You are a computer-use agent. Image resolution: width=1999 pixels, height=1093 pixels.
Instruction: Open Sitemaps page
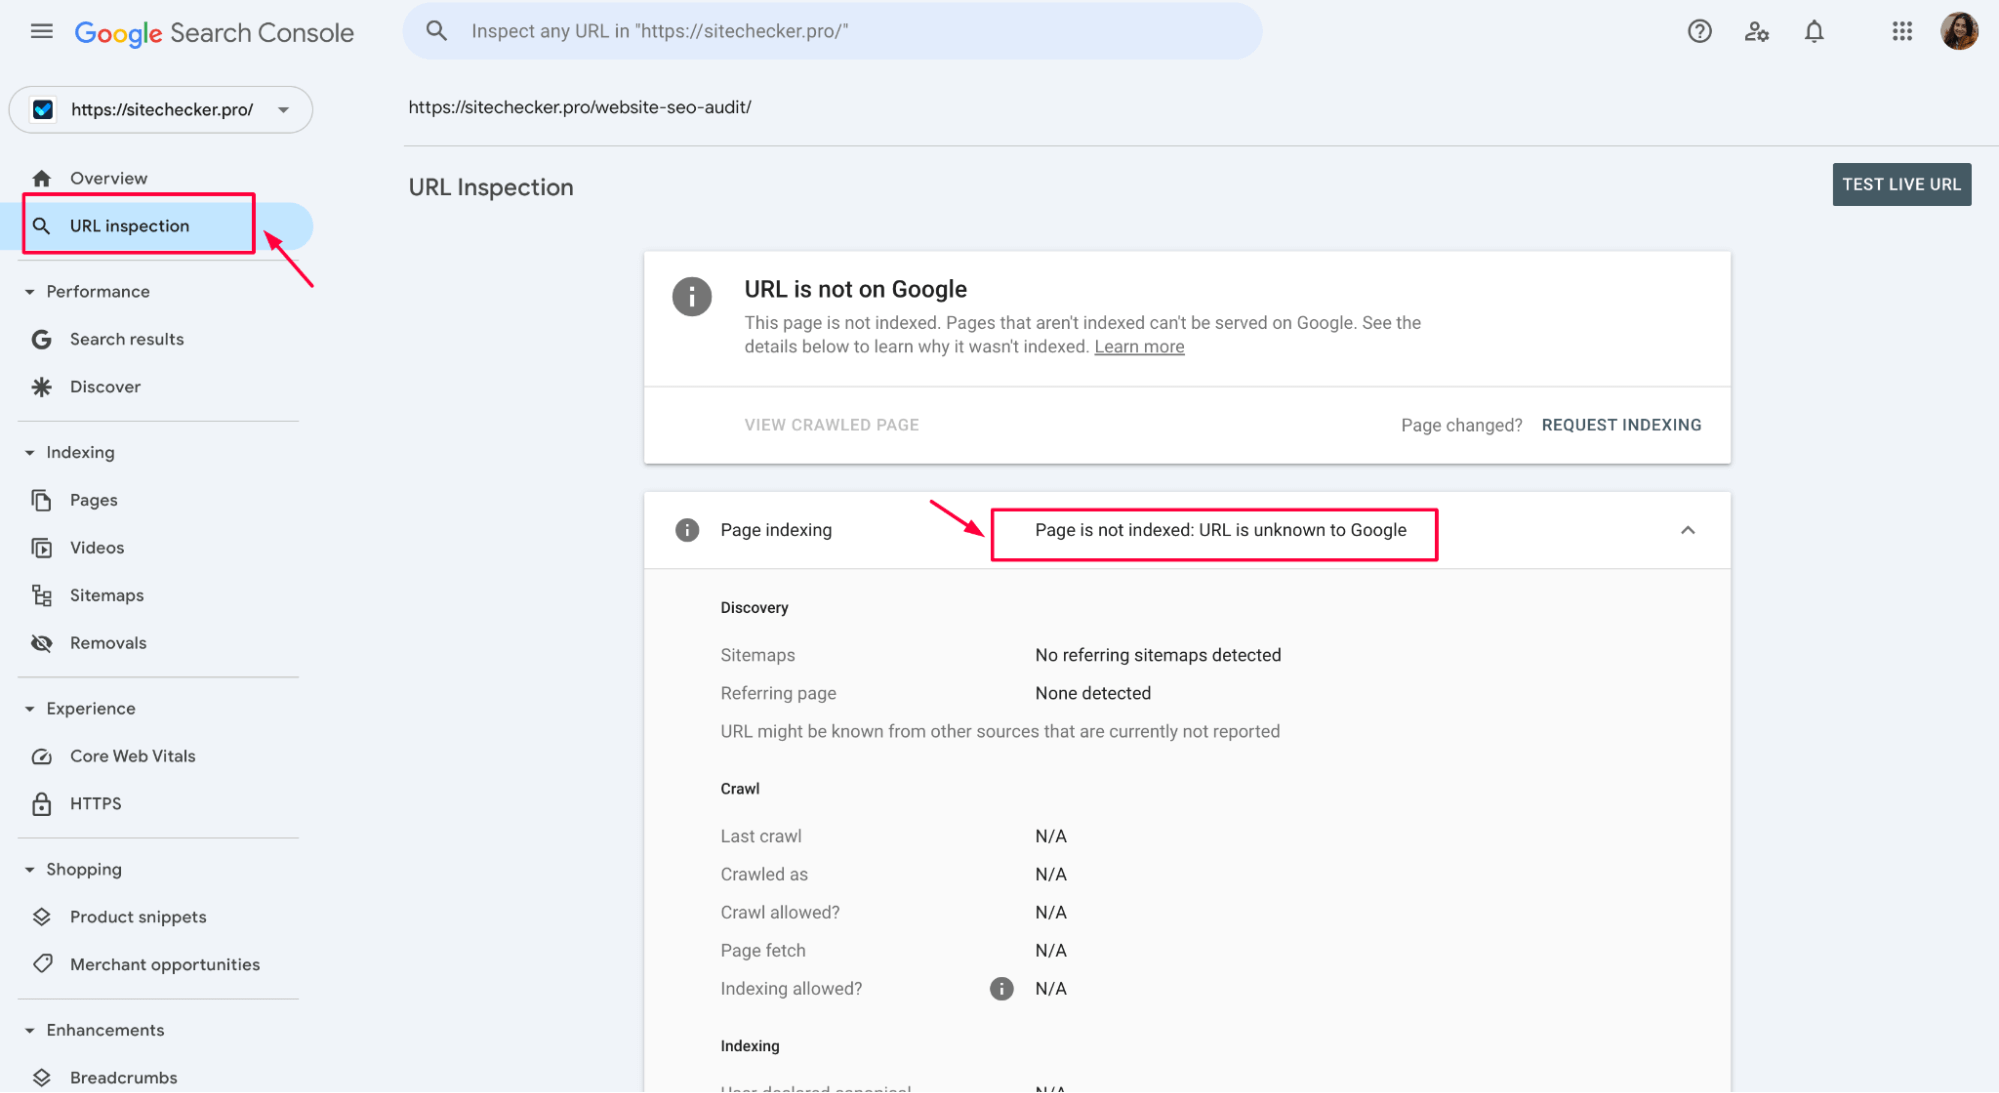(x=106, y=596)
